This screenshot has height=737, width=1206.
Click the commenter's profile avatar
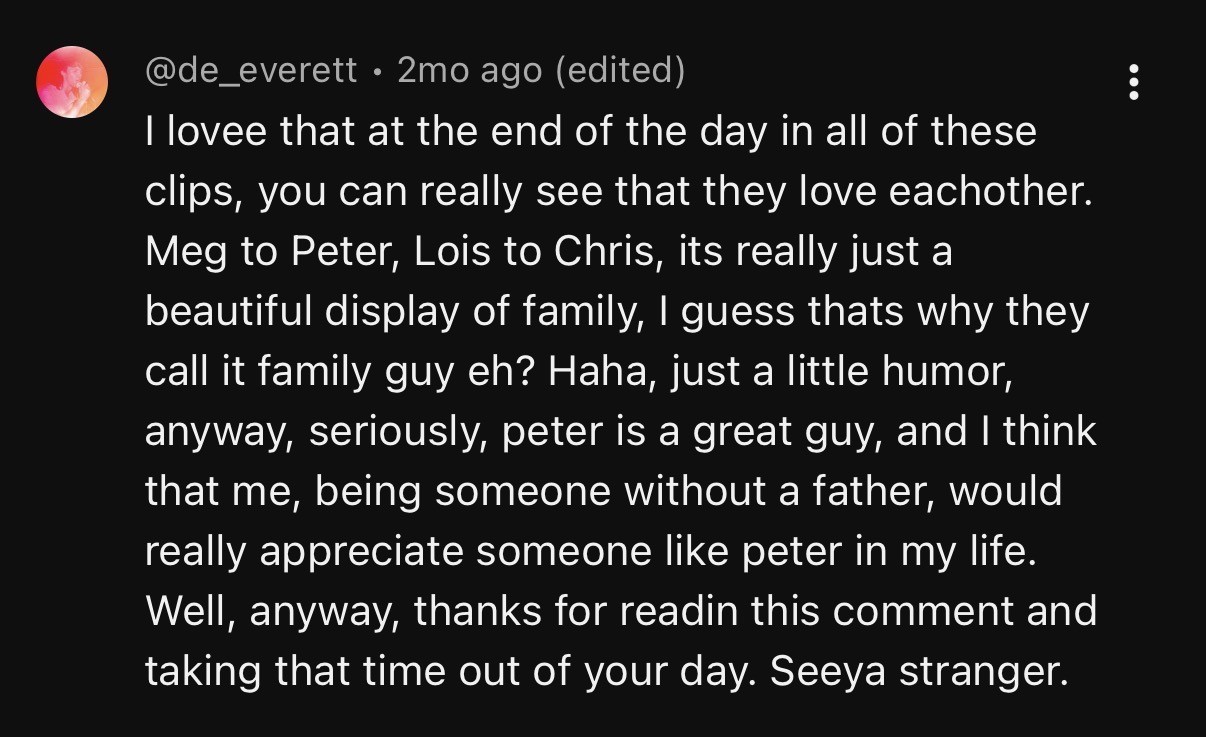click(72, 82)
